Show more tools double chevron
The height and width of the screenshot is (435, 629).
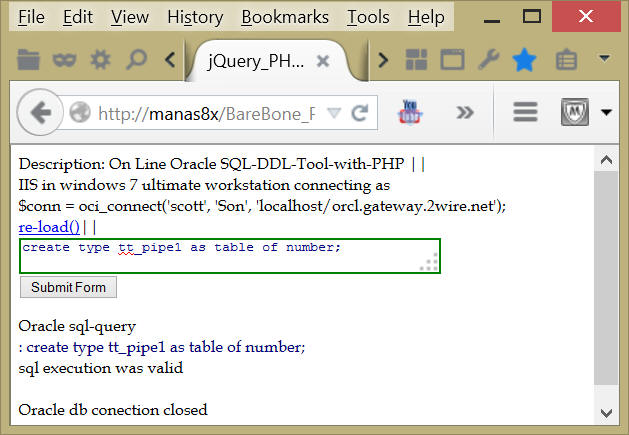click(465, 112)
